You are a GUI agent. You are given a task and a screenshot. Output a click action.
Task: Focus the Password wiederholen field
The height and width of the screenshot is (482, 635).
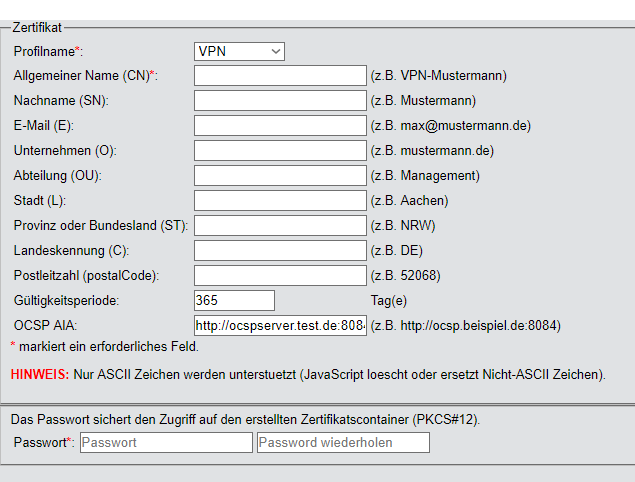pos(343,442)
